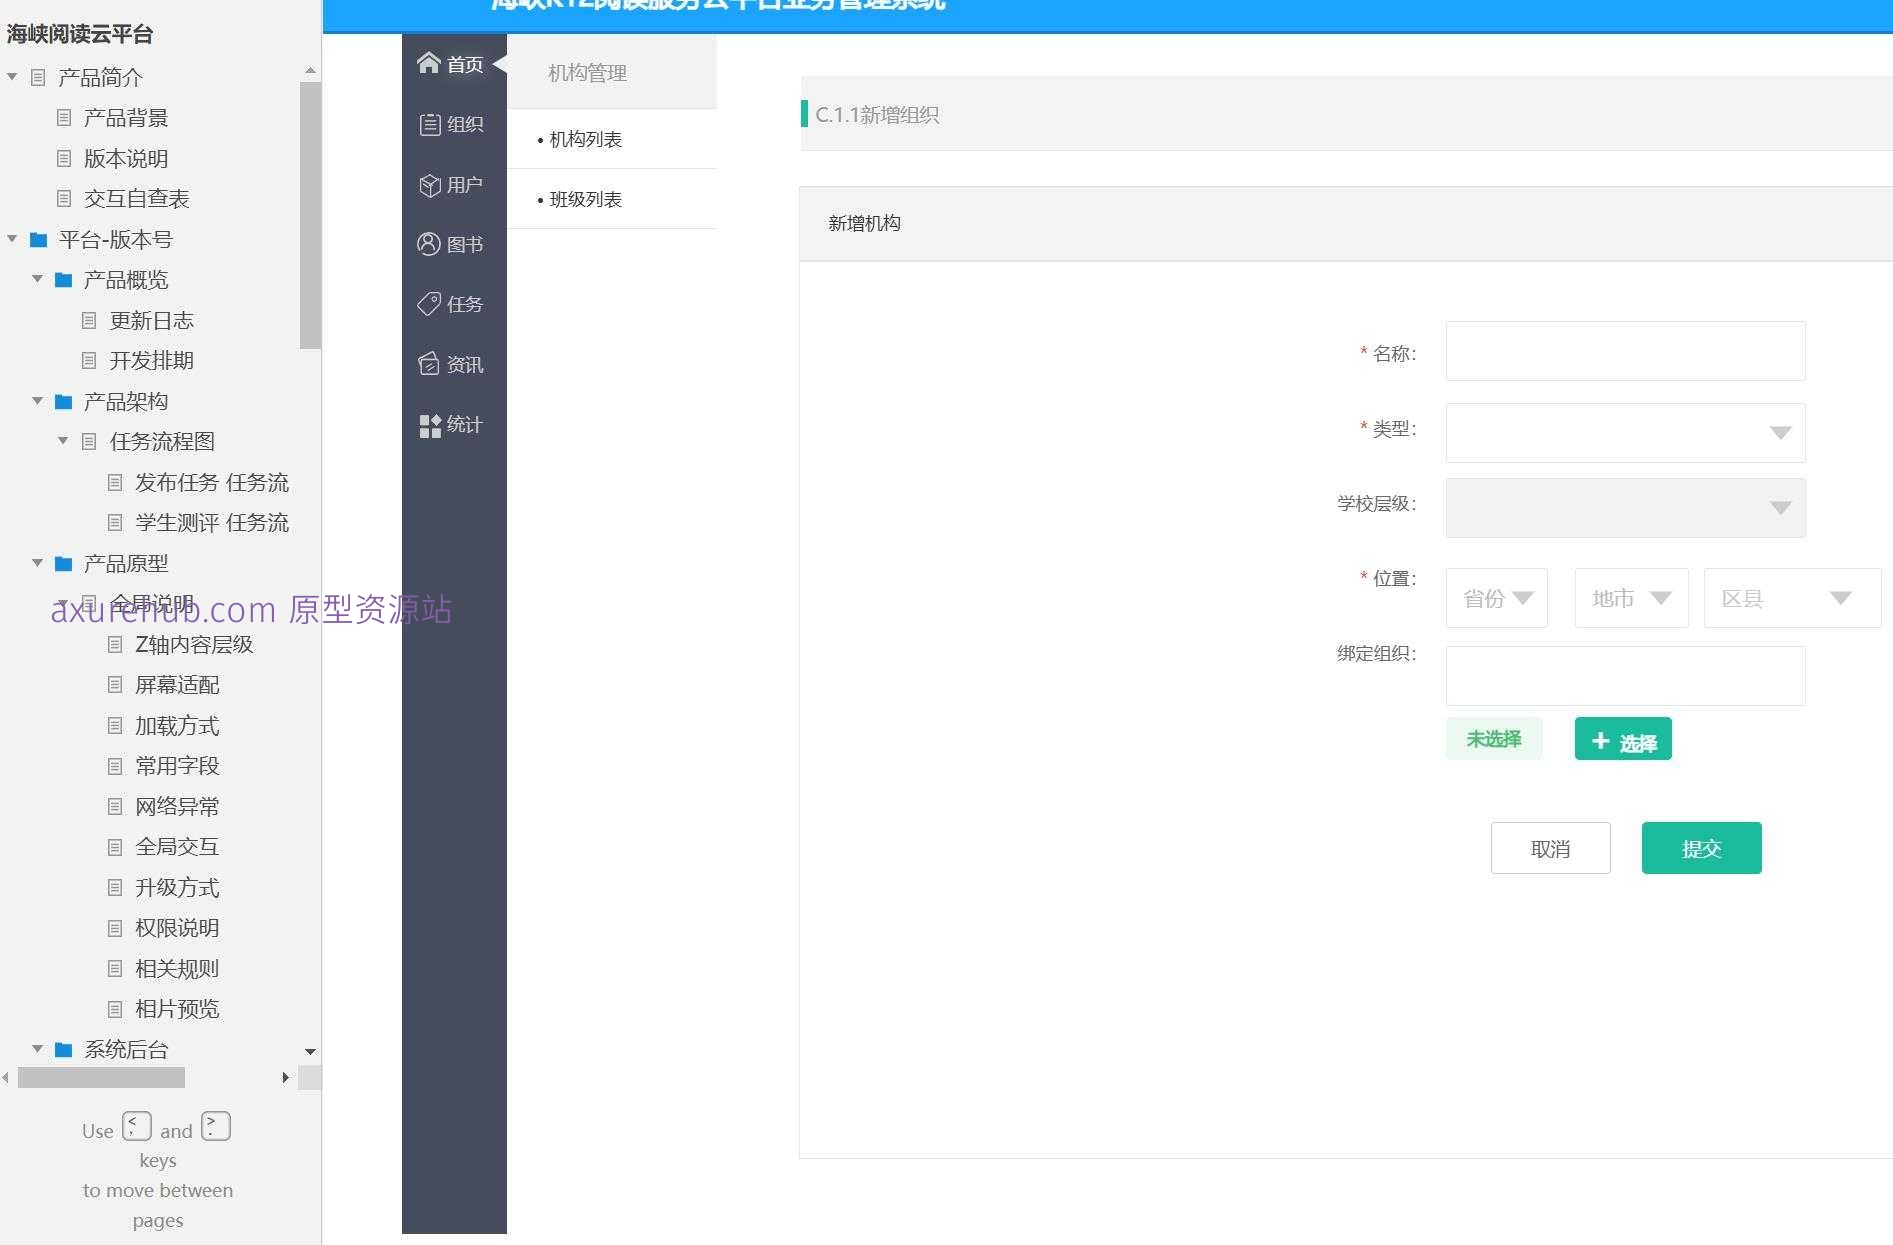Select the 统计 grid icon

[x=429, y=425]
